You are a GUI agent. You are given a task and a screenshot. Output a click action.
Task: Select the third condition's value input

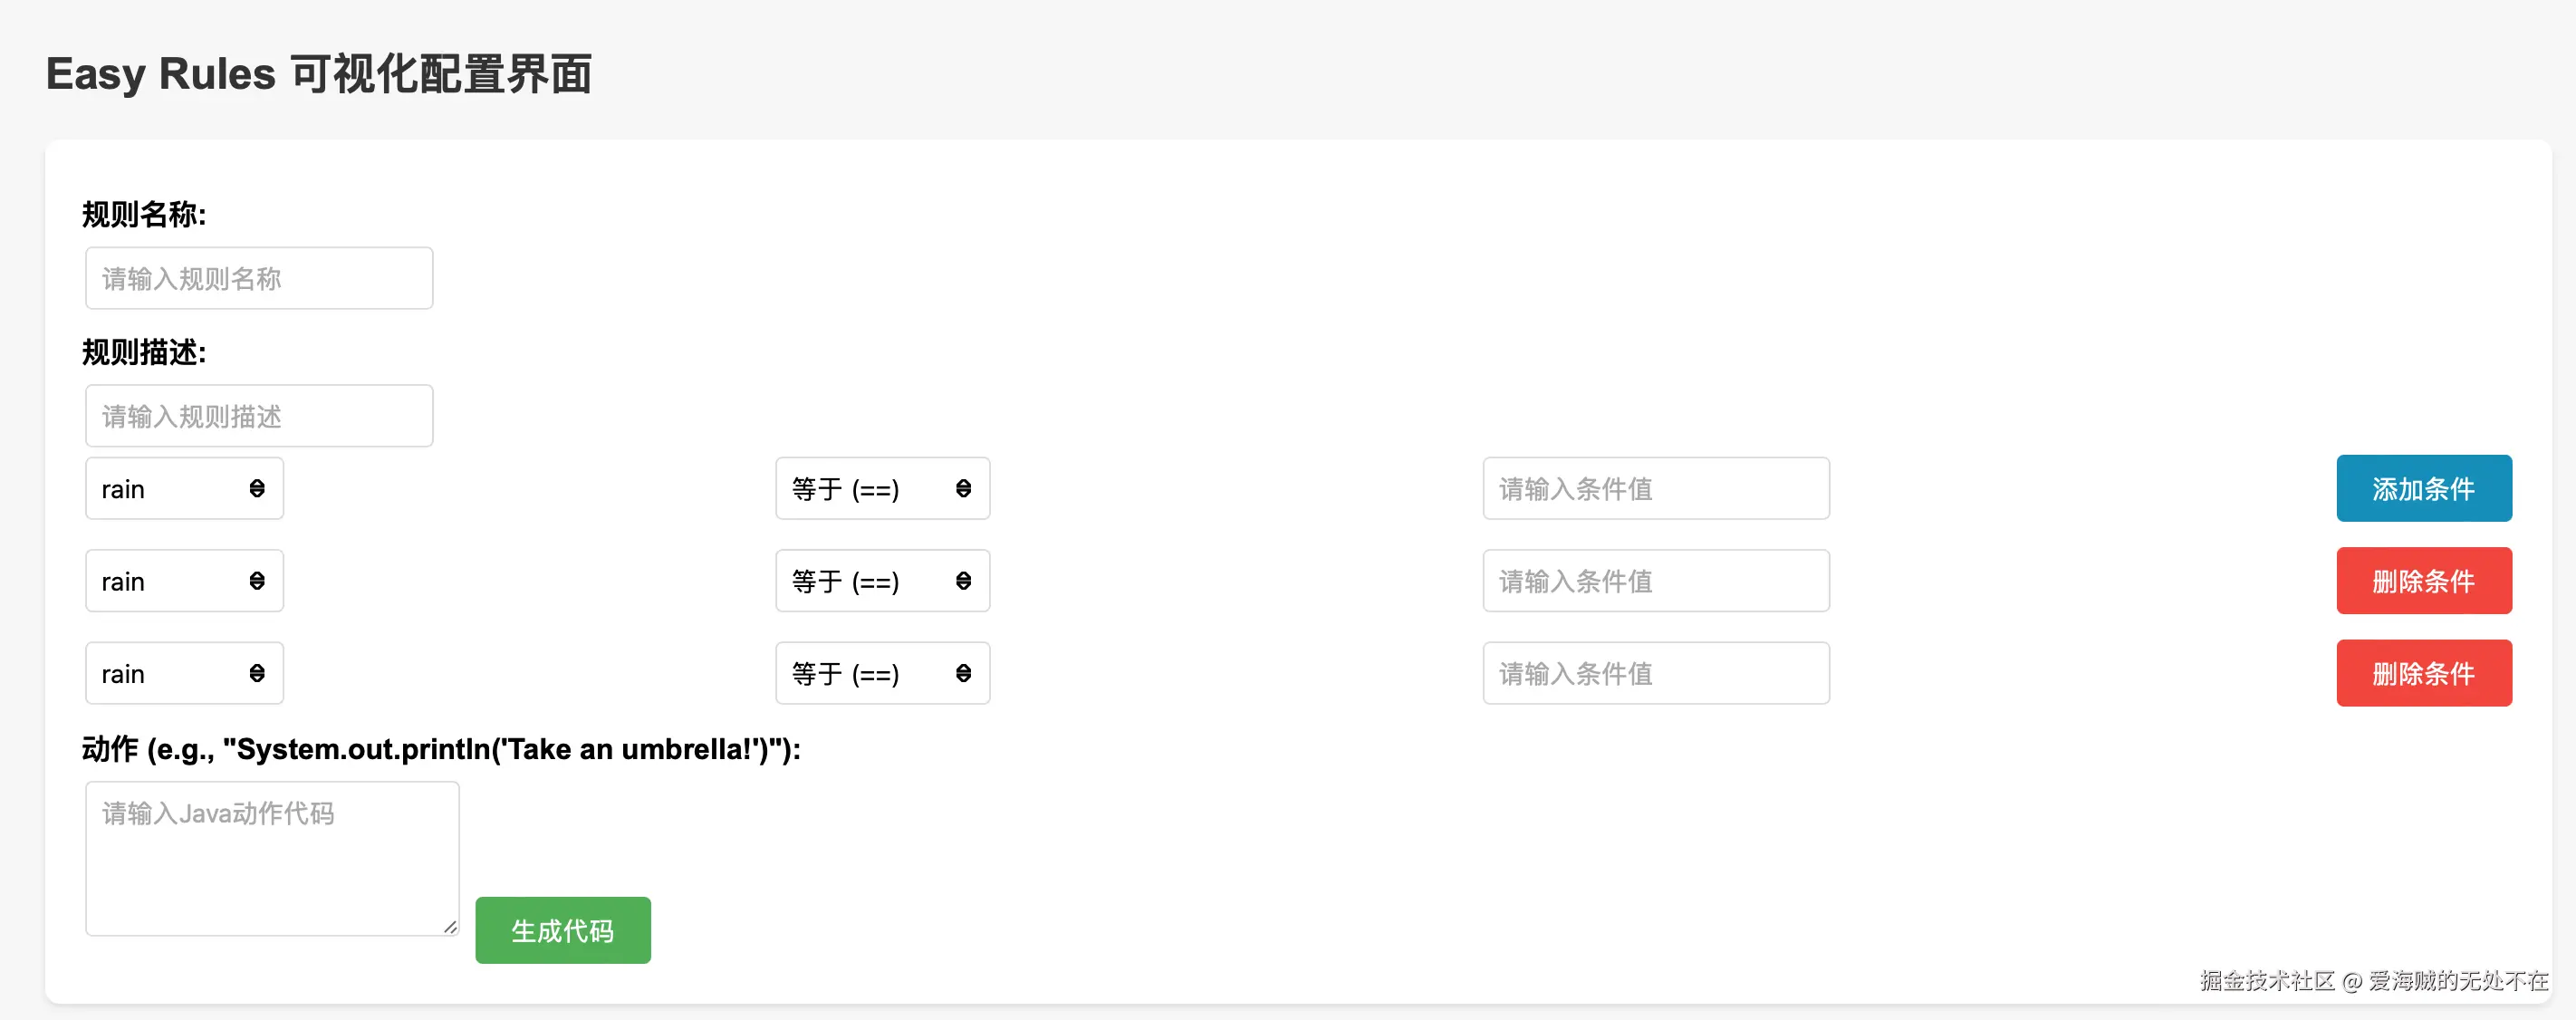tap(1656, 673)
